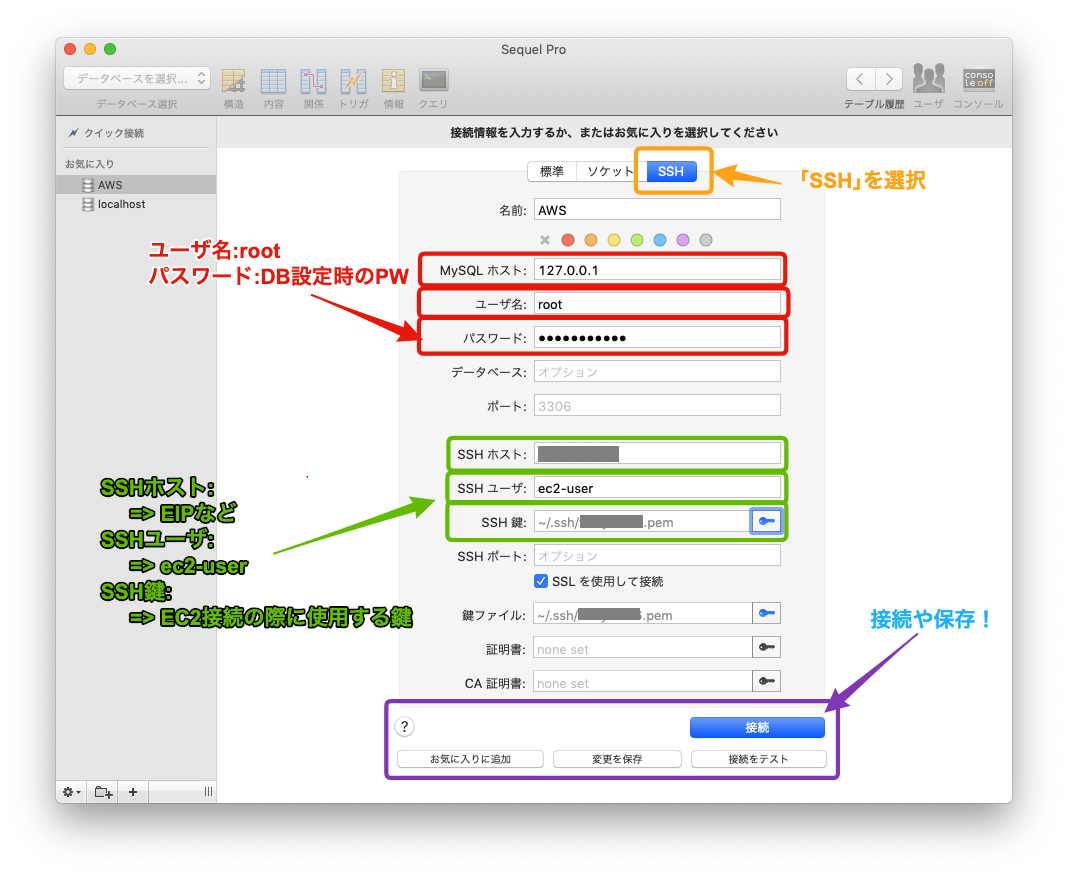
Task: Pick the yellow favorite color dot
Action: point(614,240)
